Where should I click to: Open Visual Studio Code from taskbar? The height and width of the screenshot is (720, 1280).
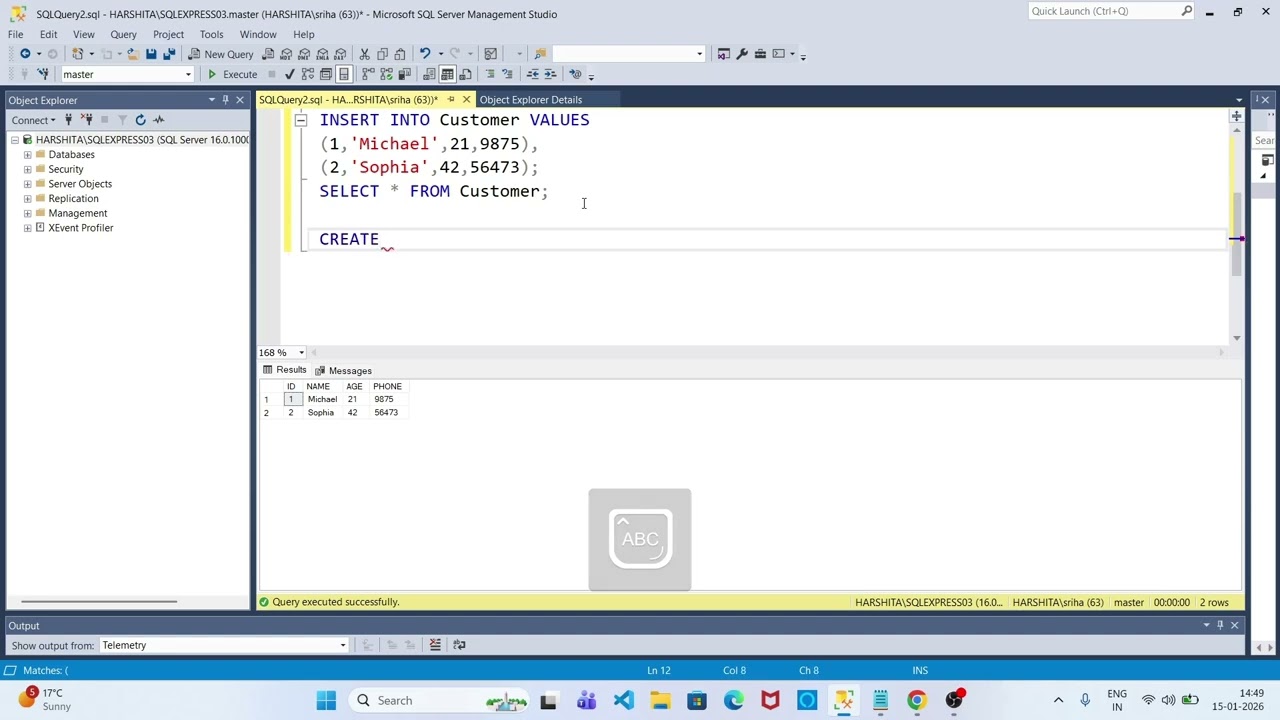[623, 700]
